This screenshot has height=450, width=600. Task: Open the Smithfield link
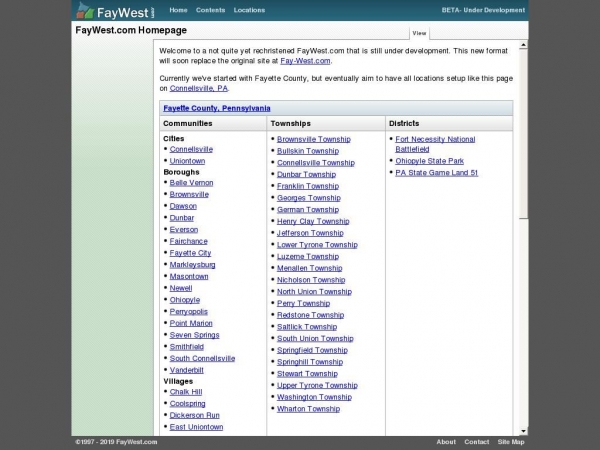coord(187,347)
